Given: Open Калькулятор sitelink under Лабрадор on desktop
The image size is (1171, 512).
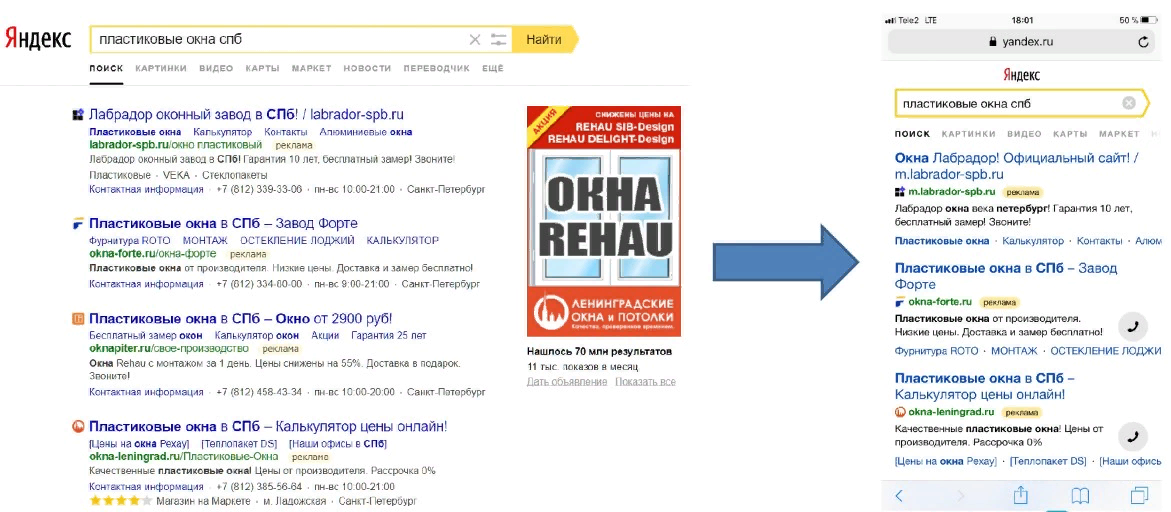Looking at the screenshot, I should click(x=222, y=132).
